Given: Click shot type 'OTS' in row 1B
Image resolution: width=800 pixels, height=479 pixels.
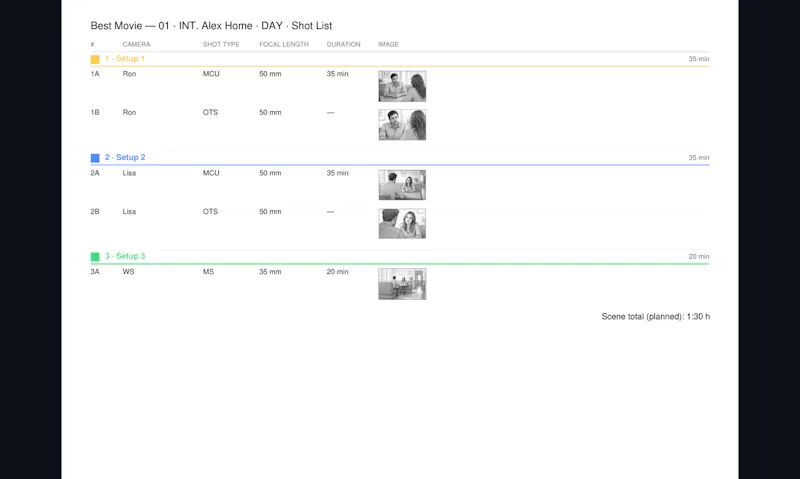Looking at the screenshot, I should (210, 112).
